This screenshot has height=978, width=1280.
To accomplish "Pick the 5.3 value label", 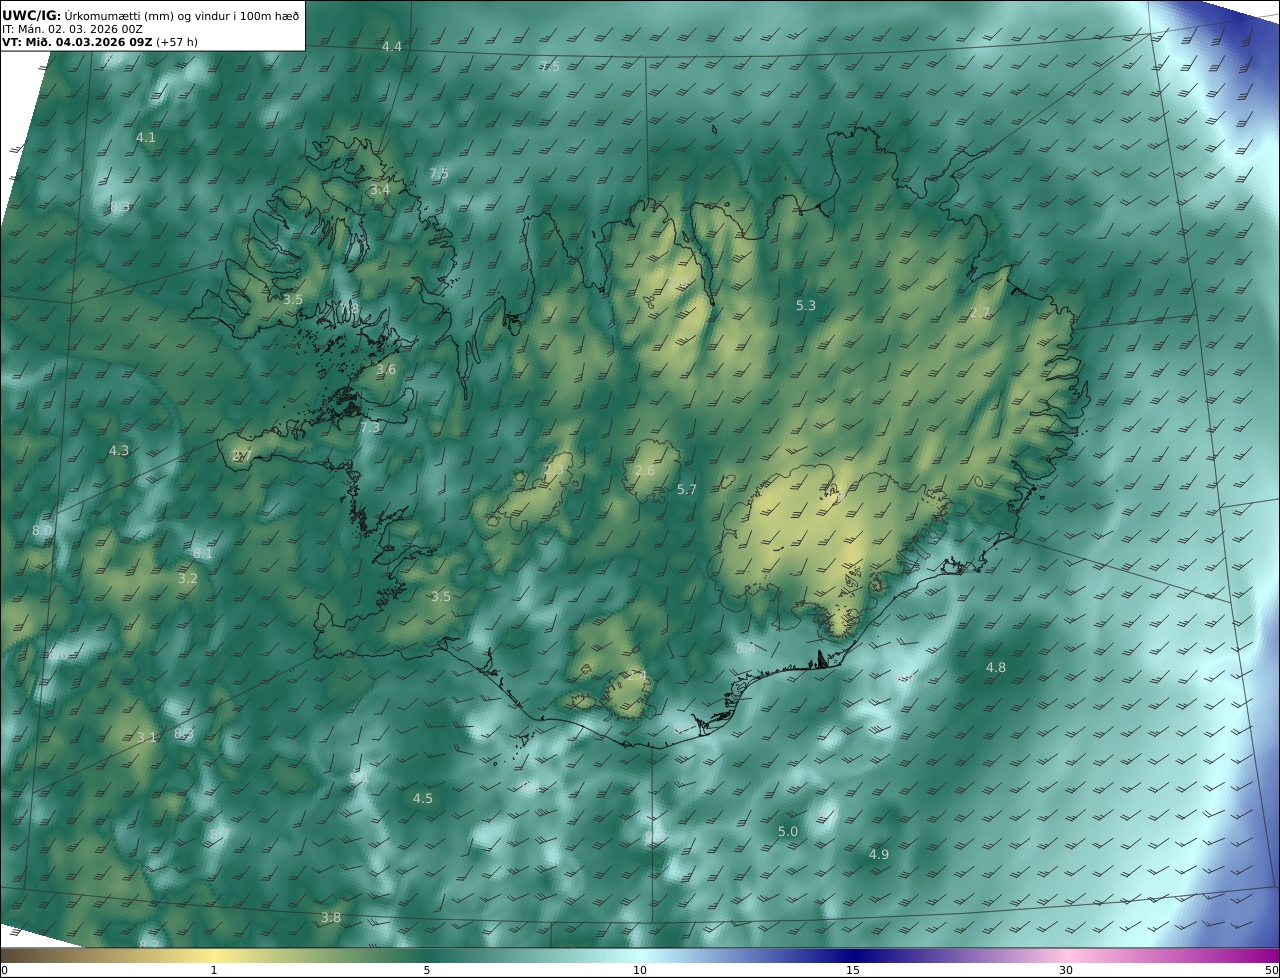I will [806, 306].
